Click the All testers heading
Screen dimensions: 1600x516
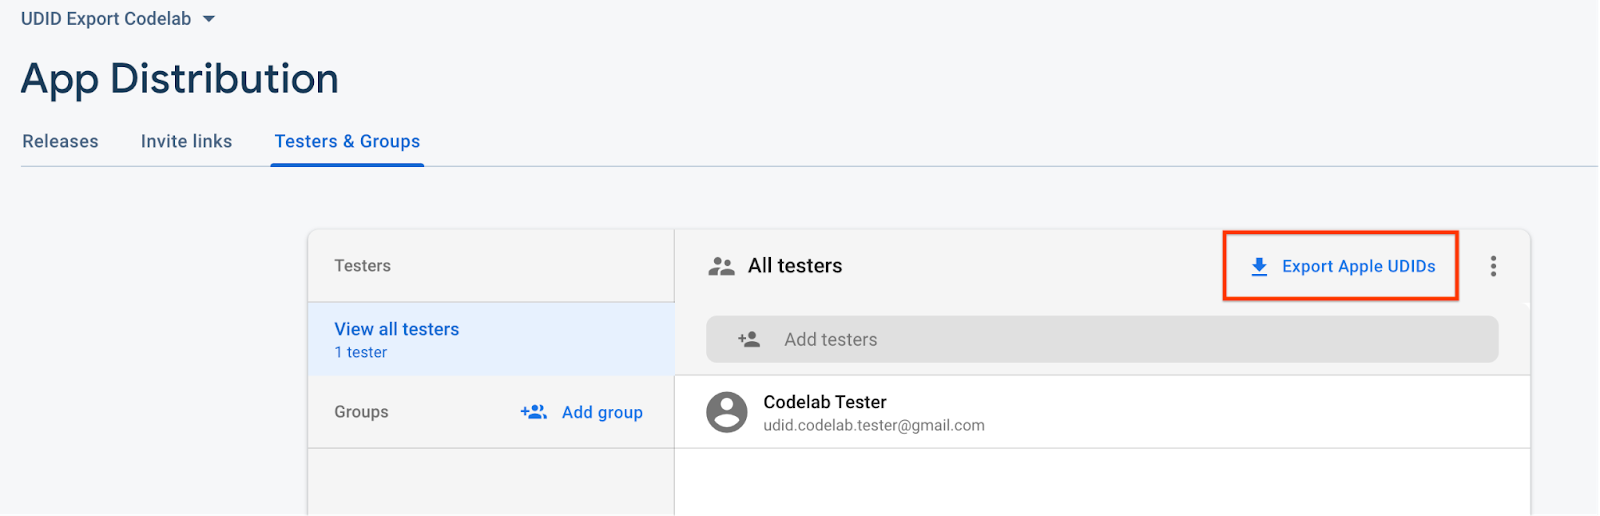795,266
